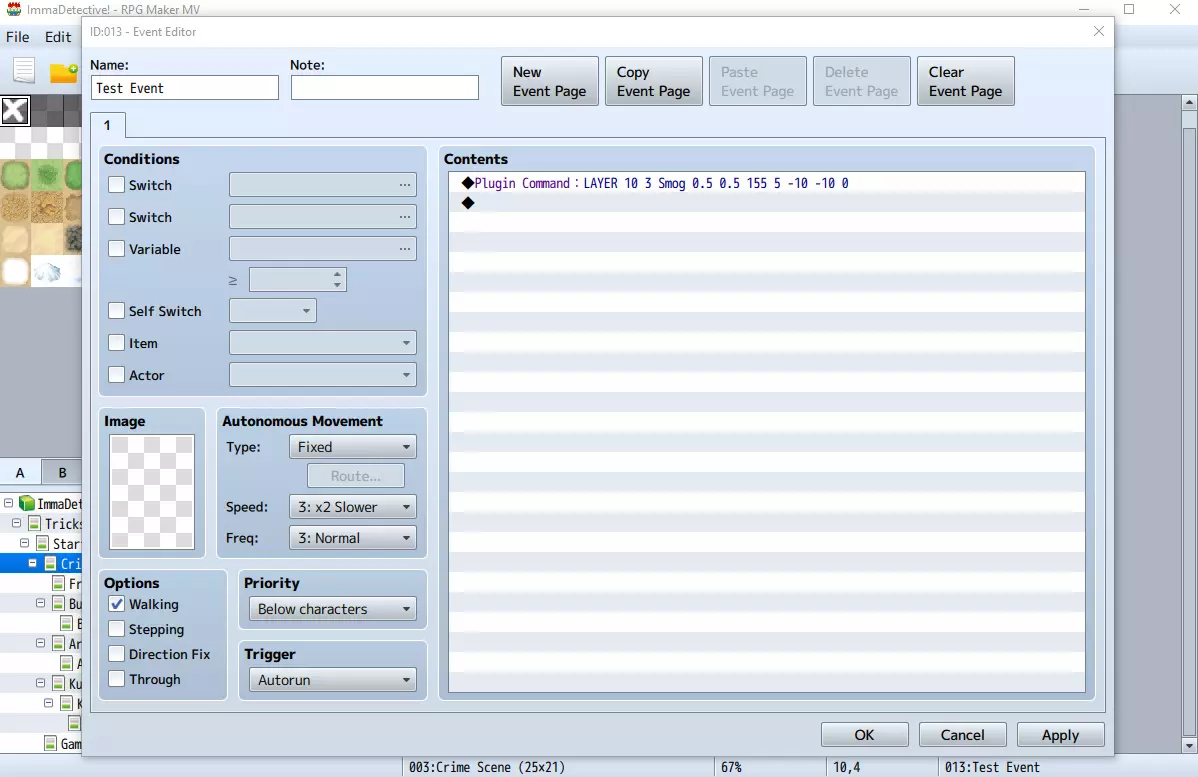Click the disabled Route button

(x=355, y=476)
